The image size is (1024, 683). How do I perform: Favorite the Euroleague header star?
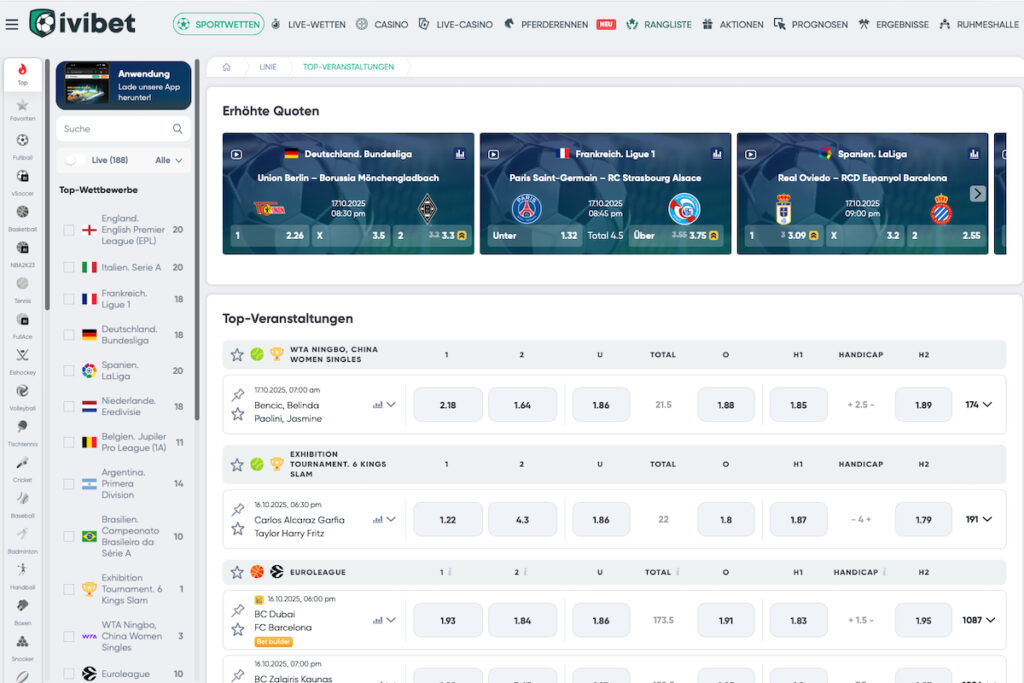point(237,572)
